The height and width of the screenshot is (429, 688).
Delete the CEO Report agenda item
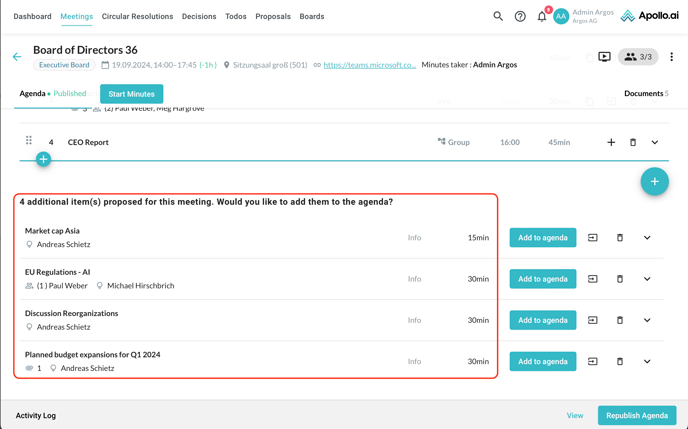633,142
